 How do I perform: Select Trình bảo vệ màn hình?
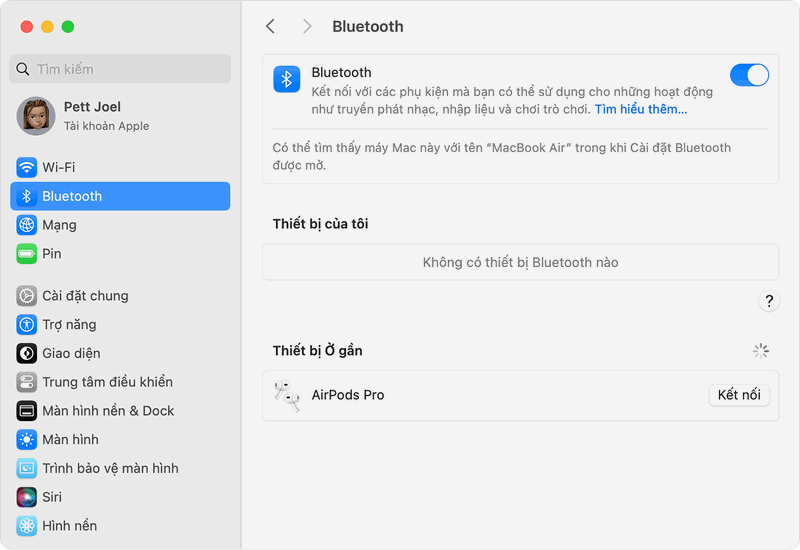(x=120, y=468)
